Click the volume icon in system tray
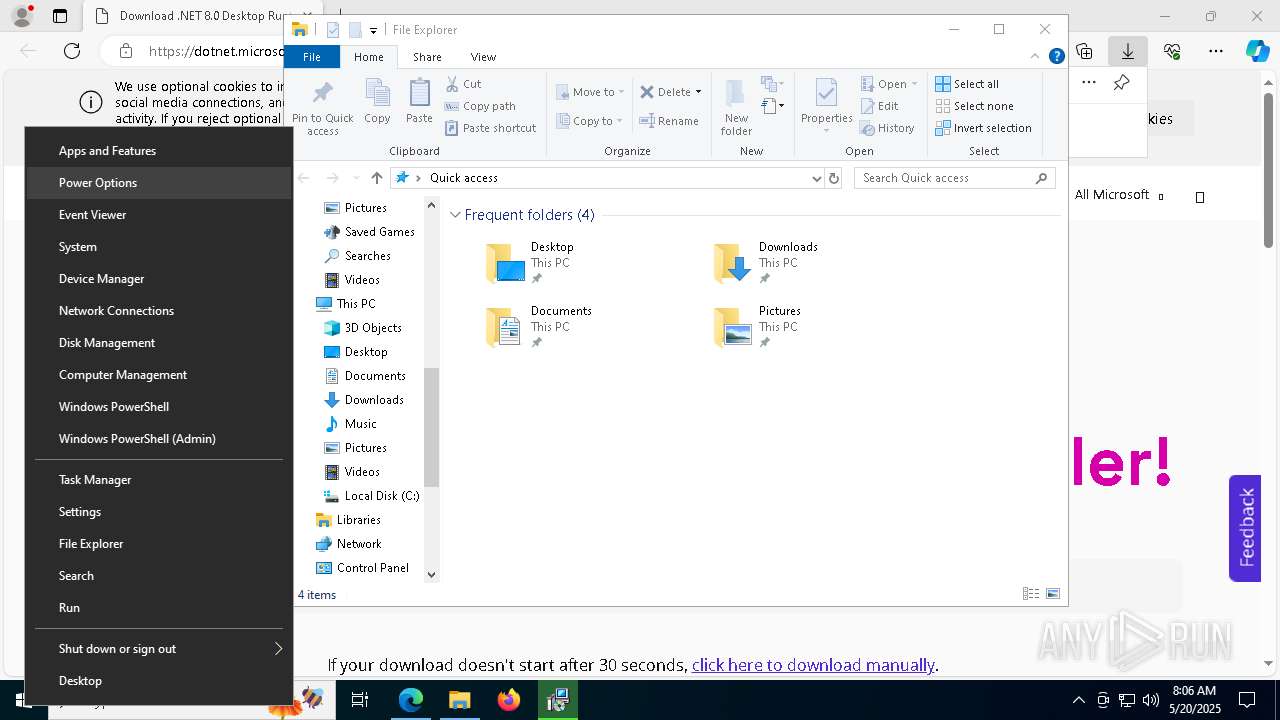 coord(1151,700)
